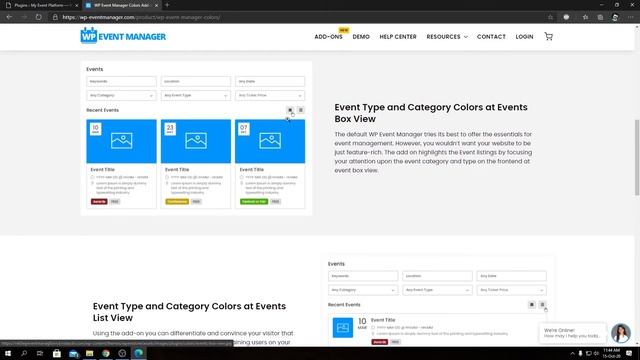
Task: Click the WP Event Manager logo
Action: (123, 36)
